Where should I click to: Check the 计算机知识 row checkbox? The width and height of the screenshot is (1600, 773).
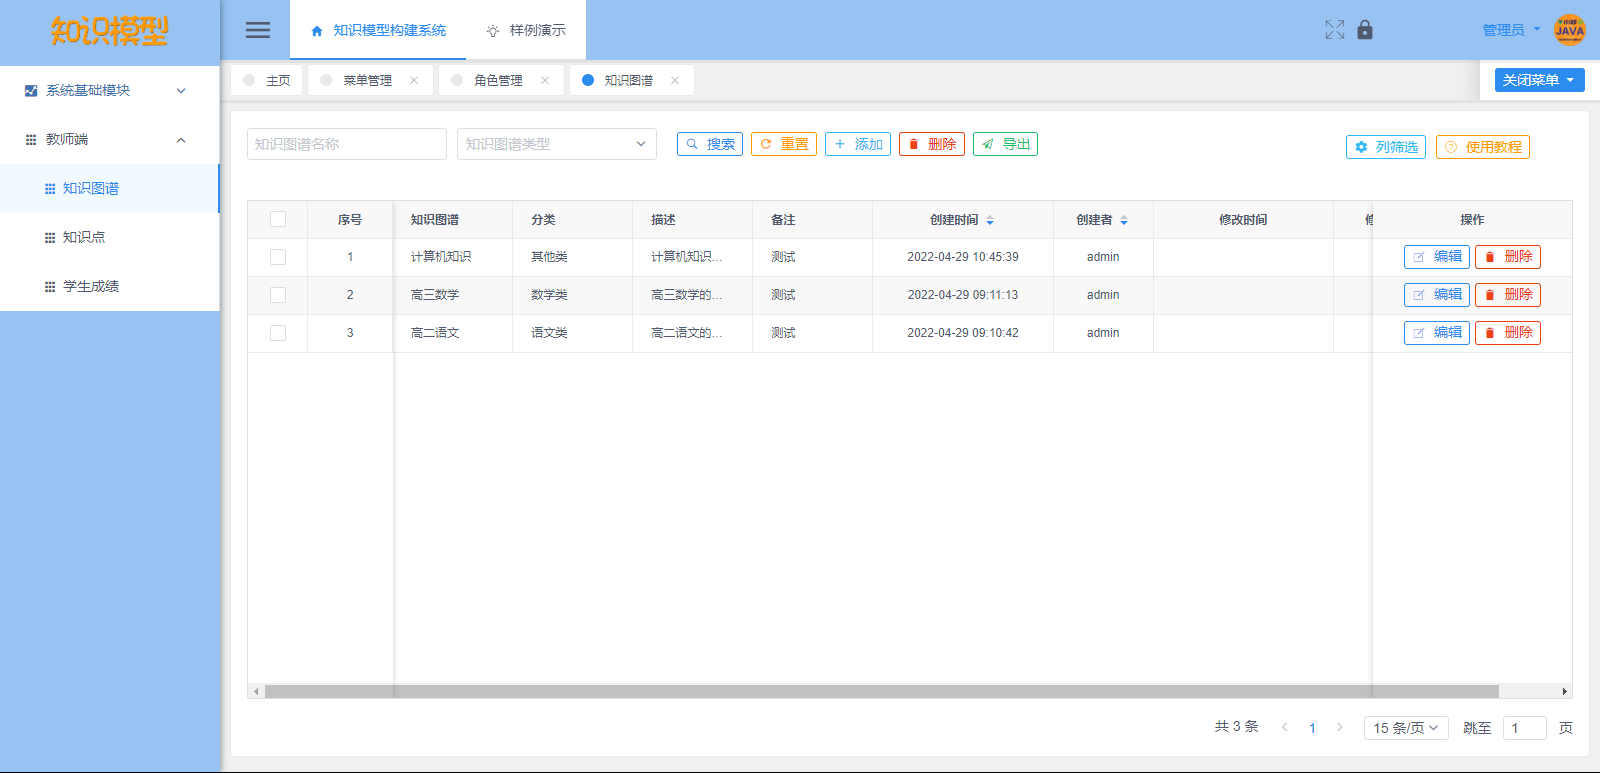278,257
